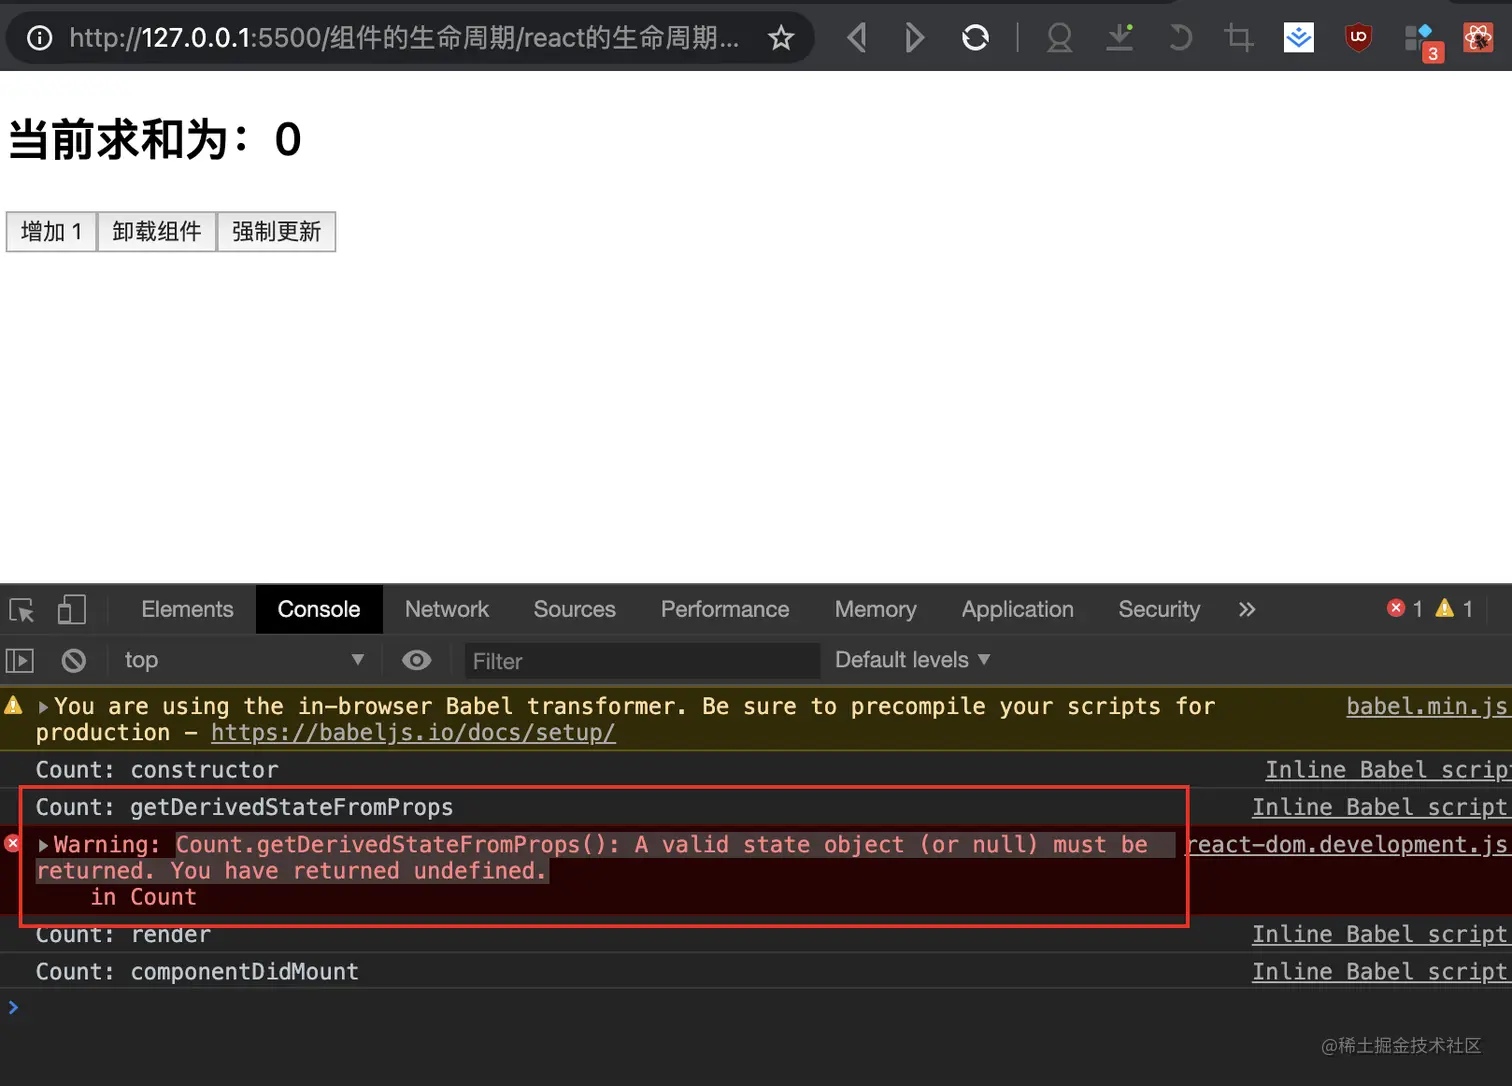
Task: Open the user profile icon in toolbar
Action: tap(1059, 38)
